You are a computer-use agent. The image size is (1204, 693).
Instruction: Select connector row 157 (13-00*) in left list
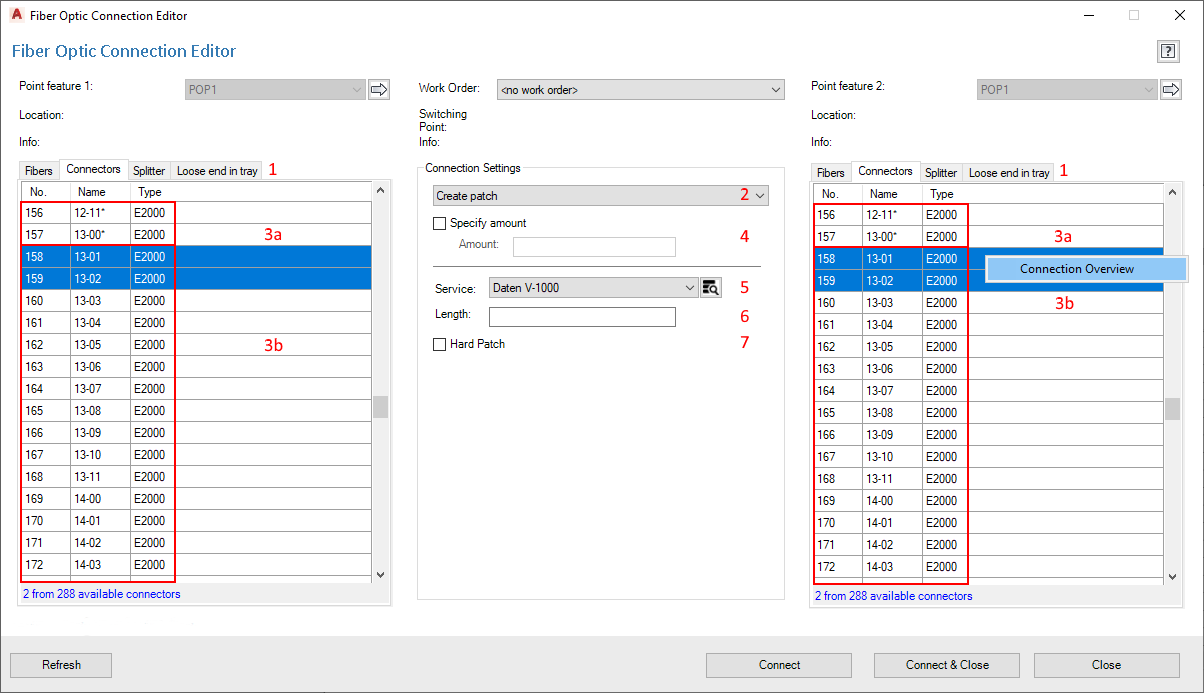tap(196, 235)
